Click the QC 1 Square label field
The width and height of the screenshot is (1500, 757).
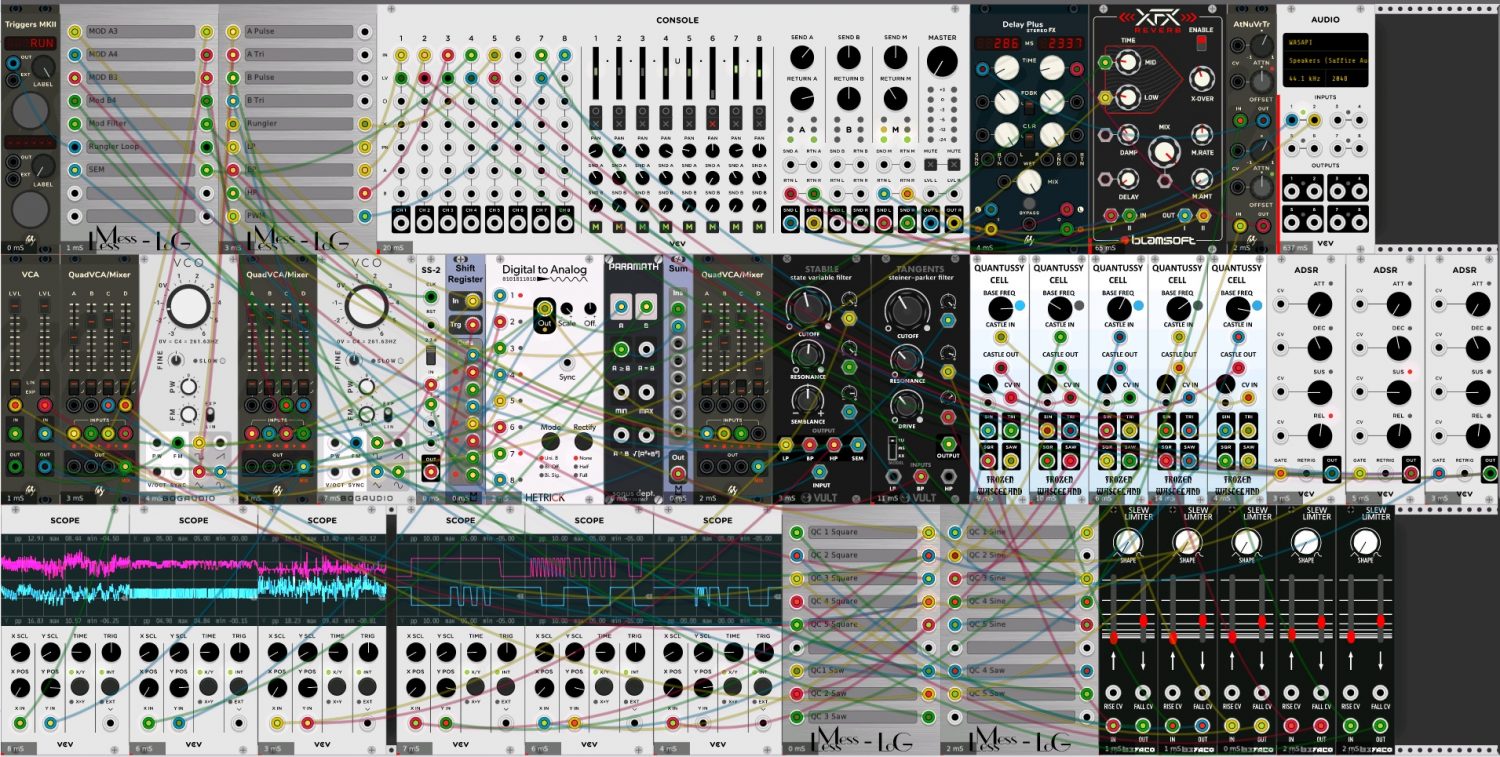[862, 532]
